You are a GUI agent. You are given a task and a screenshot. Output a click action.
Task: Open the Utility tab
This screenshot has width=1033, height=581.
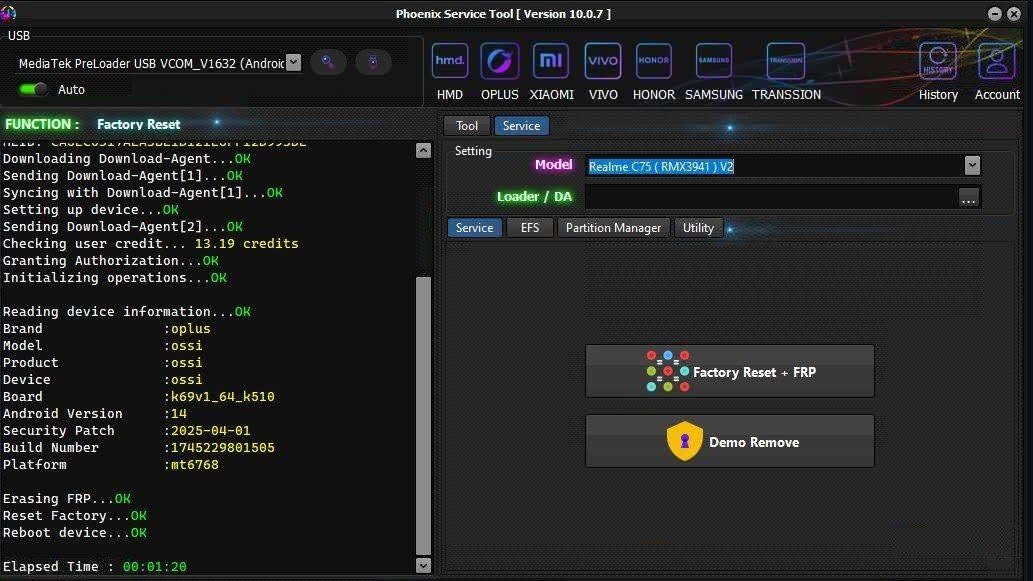tap(698, 228)
